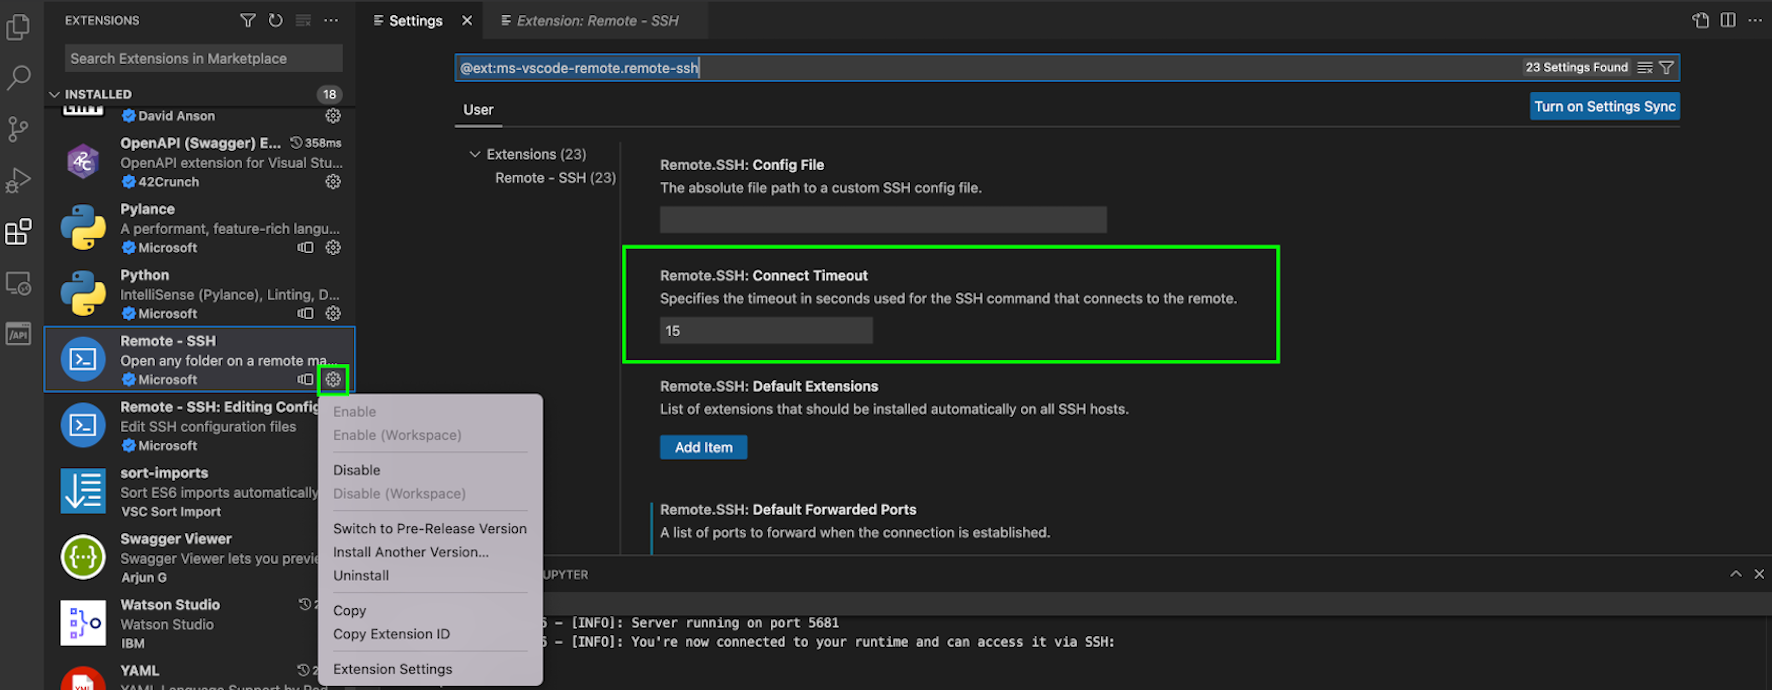Screen dimensions: 1772x690
Task: Open settings filter funnel icon
Action: click(x=1666, y=67)
